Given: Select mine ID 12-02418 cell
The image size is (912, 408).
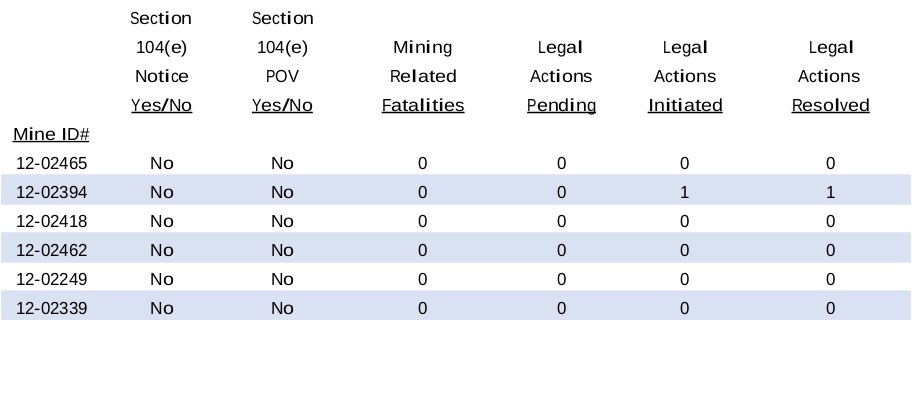Looking at the screenshot, I should (x=52, y=221).
